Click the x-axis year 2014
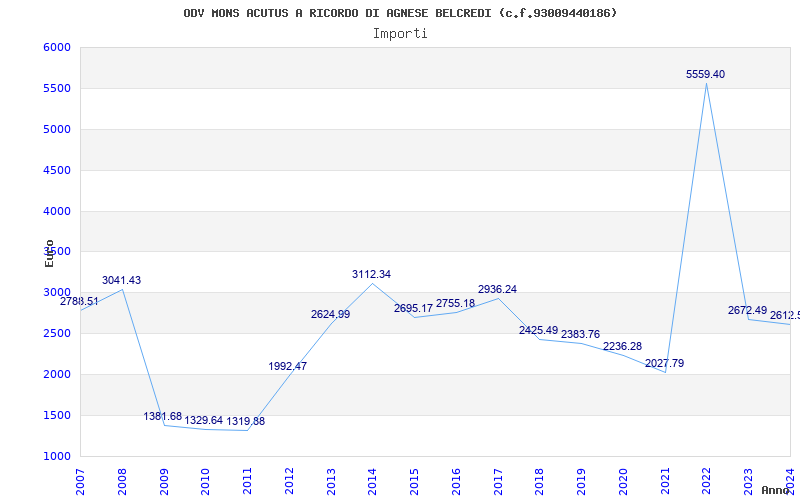Viewport: 800px width, 500px height. coord(373,482)
